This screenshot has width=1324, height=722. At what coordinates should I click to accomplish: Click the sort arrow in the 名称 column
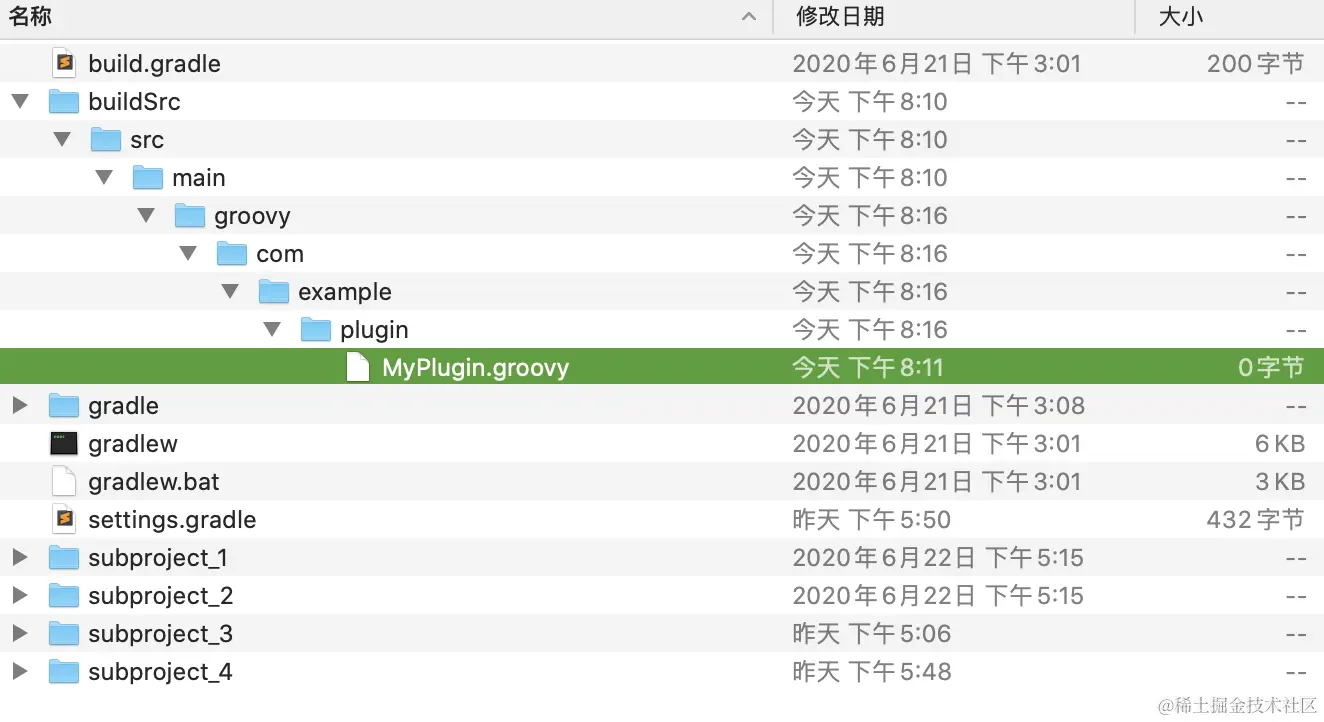pos(748,16)
